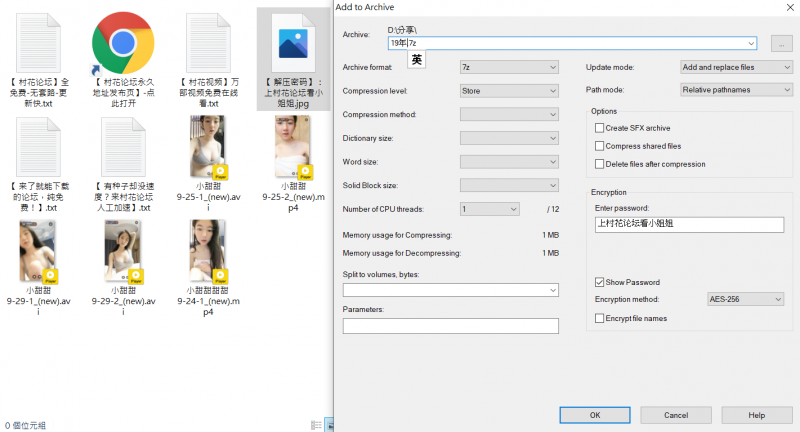Uncheck the Show Password checkbox

point(600,282)
